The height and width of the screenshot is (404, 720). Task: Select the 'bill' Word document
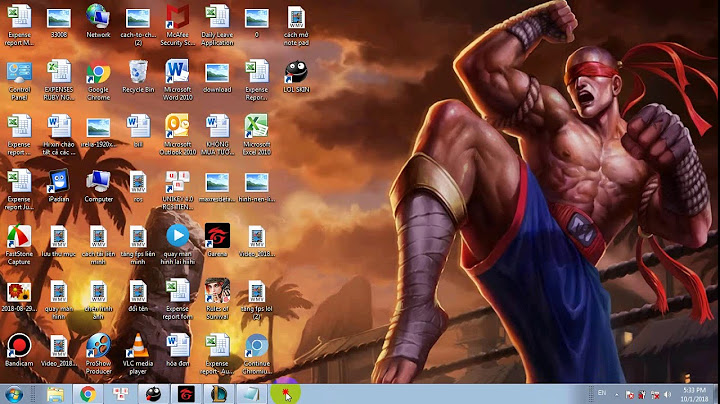(x=138, y=131)
